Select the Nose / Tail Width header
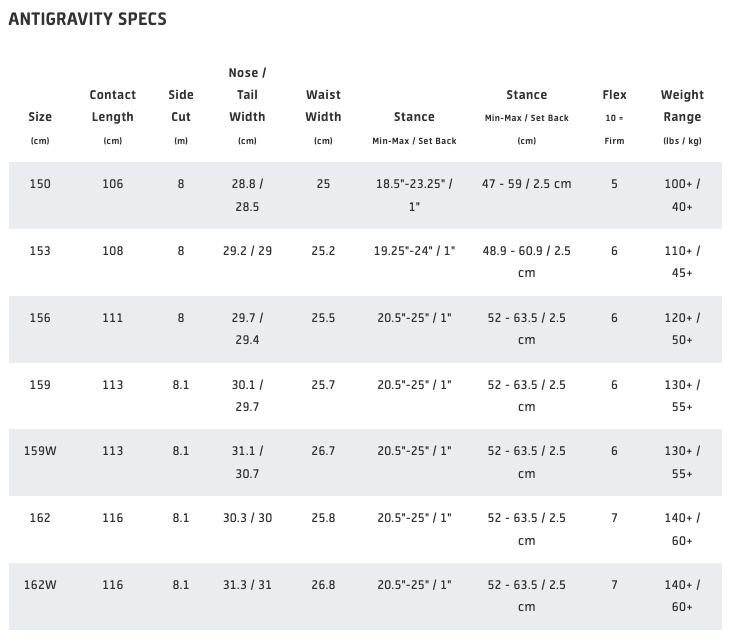This screenshot has height=638, width=733. coord(247,95)
